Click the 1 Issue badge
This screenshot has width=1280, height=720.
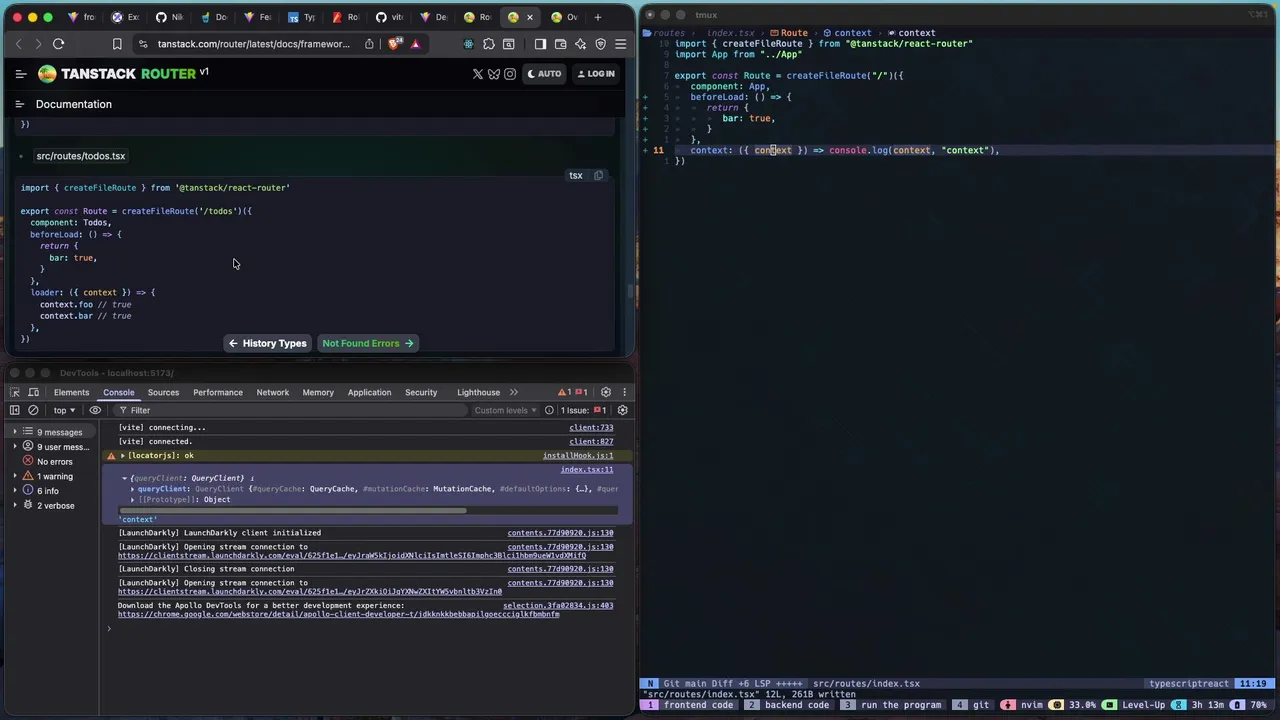pos(582,410)
